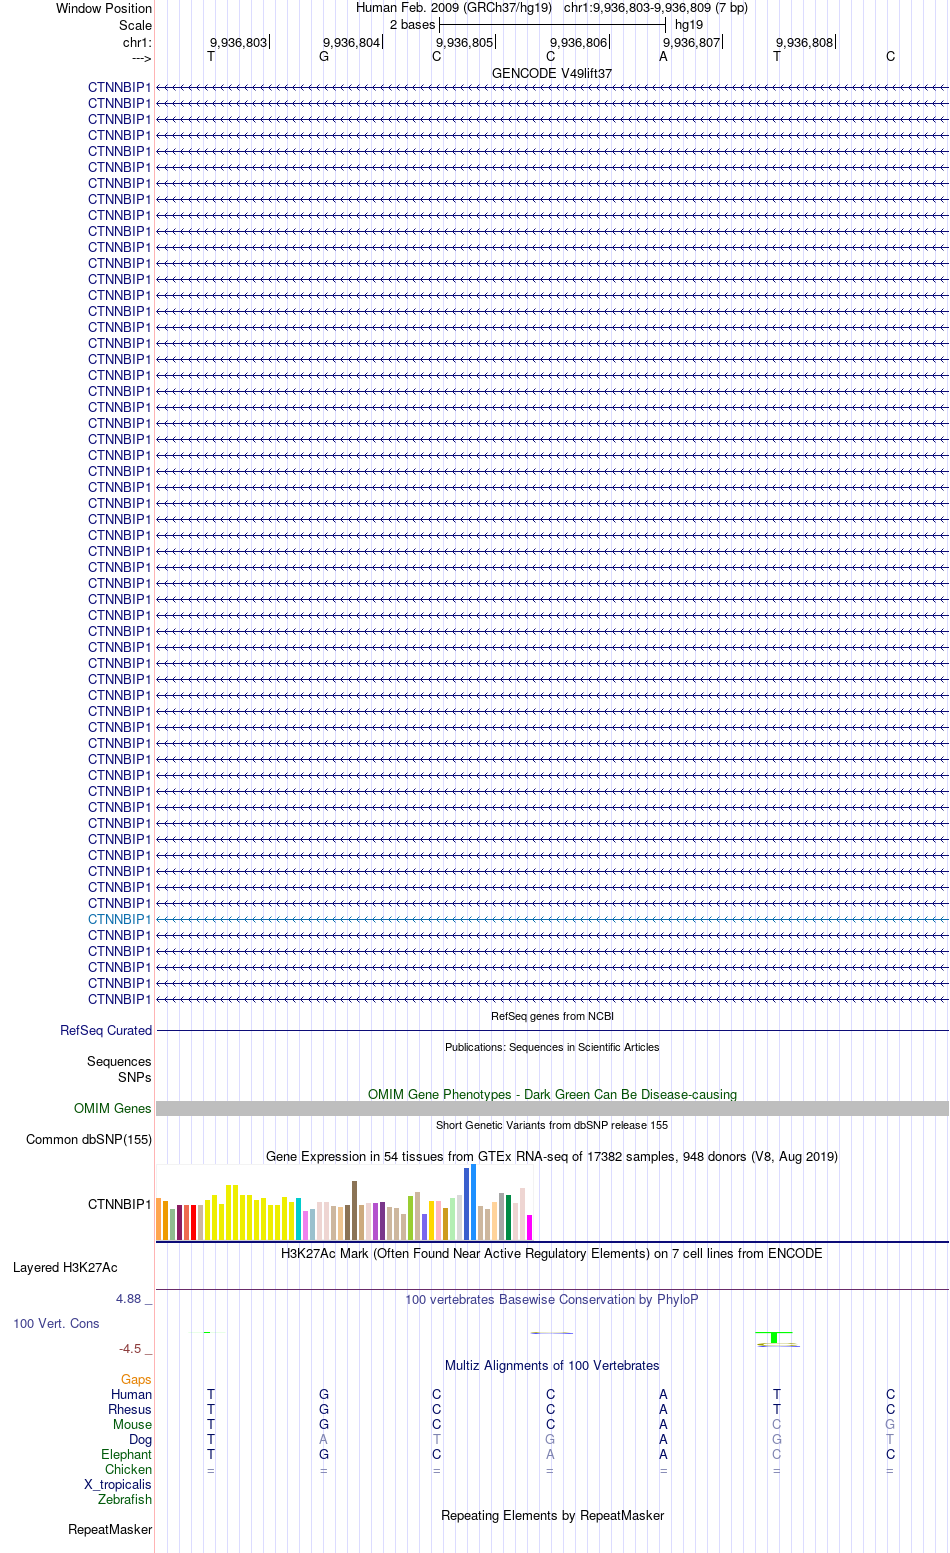Select the light-blue highlighted CTNNBIP1 transcript label
This screenshot has height=1553, width=950.
(119, 919)
